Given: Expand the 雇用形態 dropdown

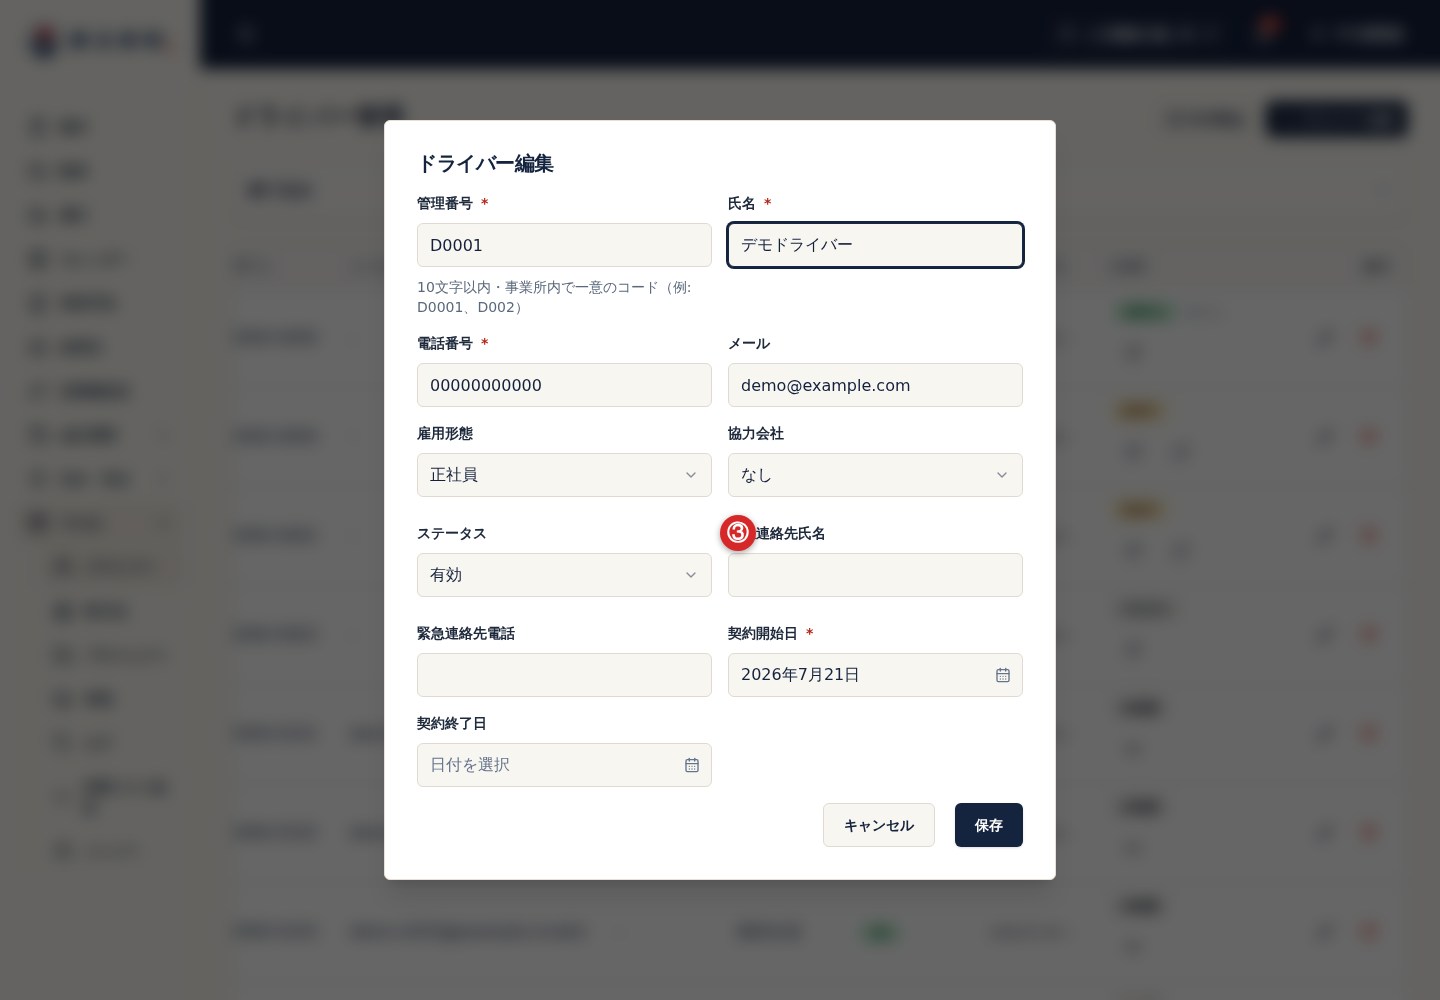Looking at the screenshot, I should coord(564,475).
